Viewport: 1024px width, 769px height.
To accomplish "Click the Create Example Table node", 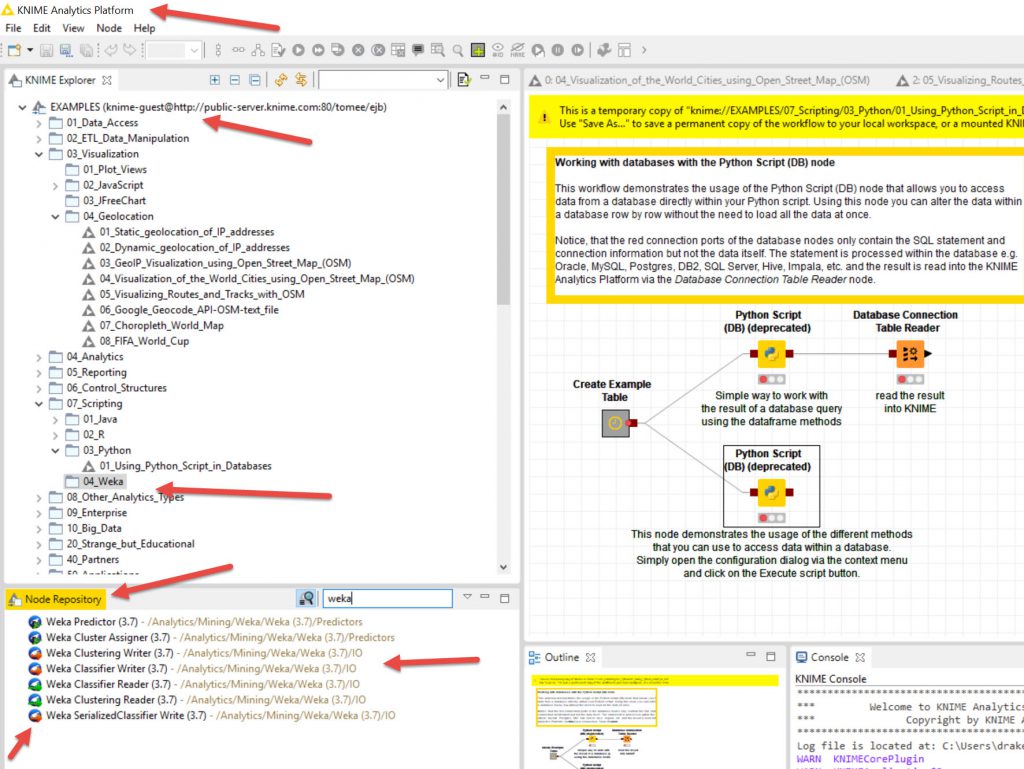I will [x=616, y=423].
